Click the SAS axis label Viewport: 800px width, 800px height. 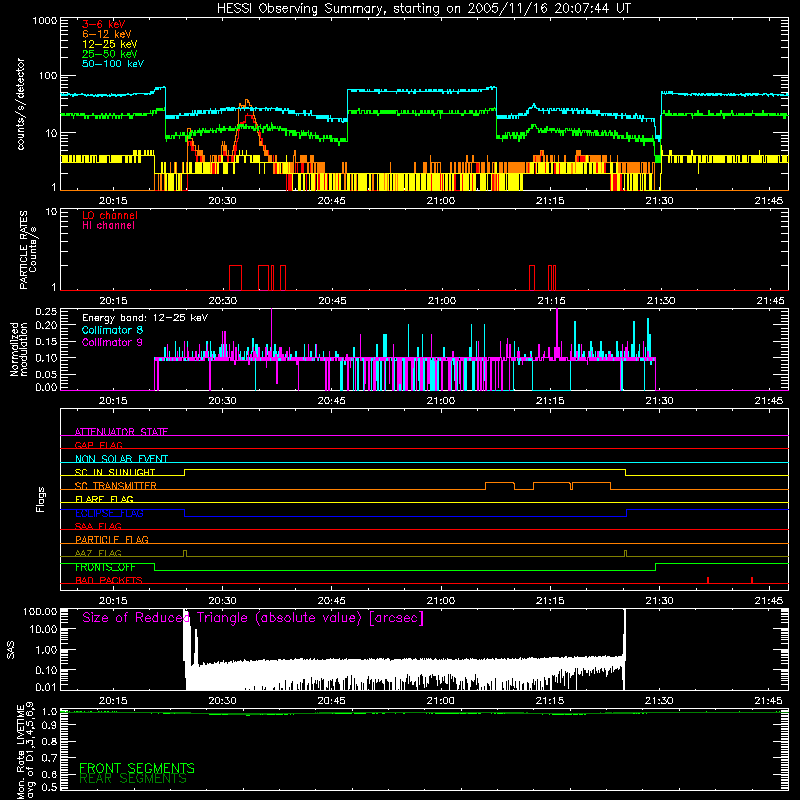click(x=11, y=650)
